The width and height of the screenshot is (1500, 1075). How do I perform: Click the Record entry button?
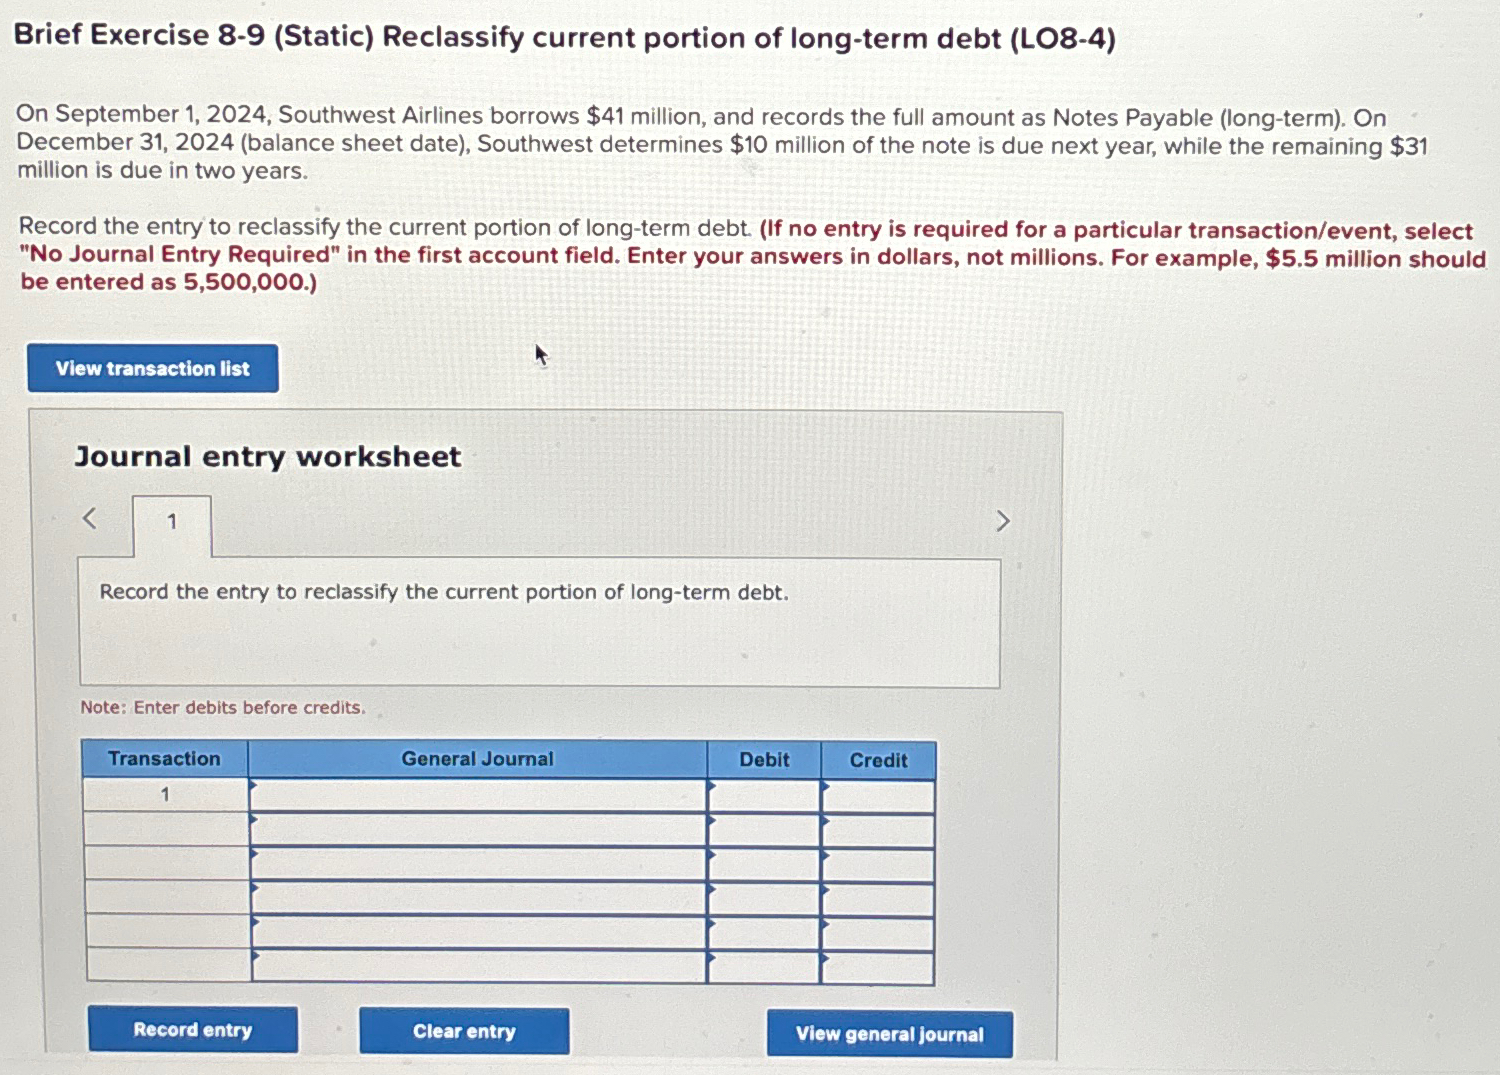[x=192, y=1030]
